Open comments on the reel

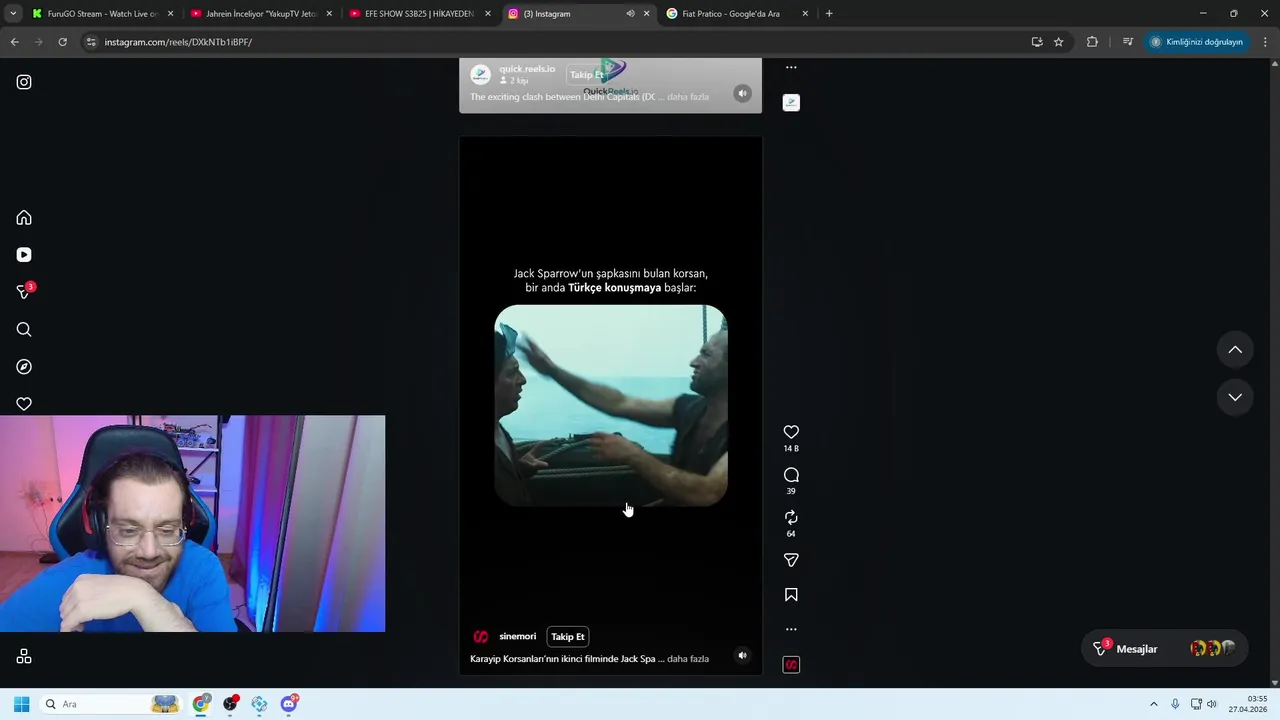[x=791, y=475]
